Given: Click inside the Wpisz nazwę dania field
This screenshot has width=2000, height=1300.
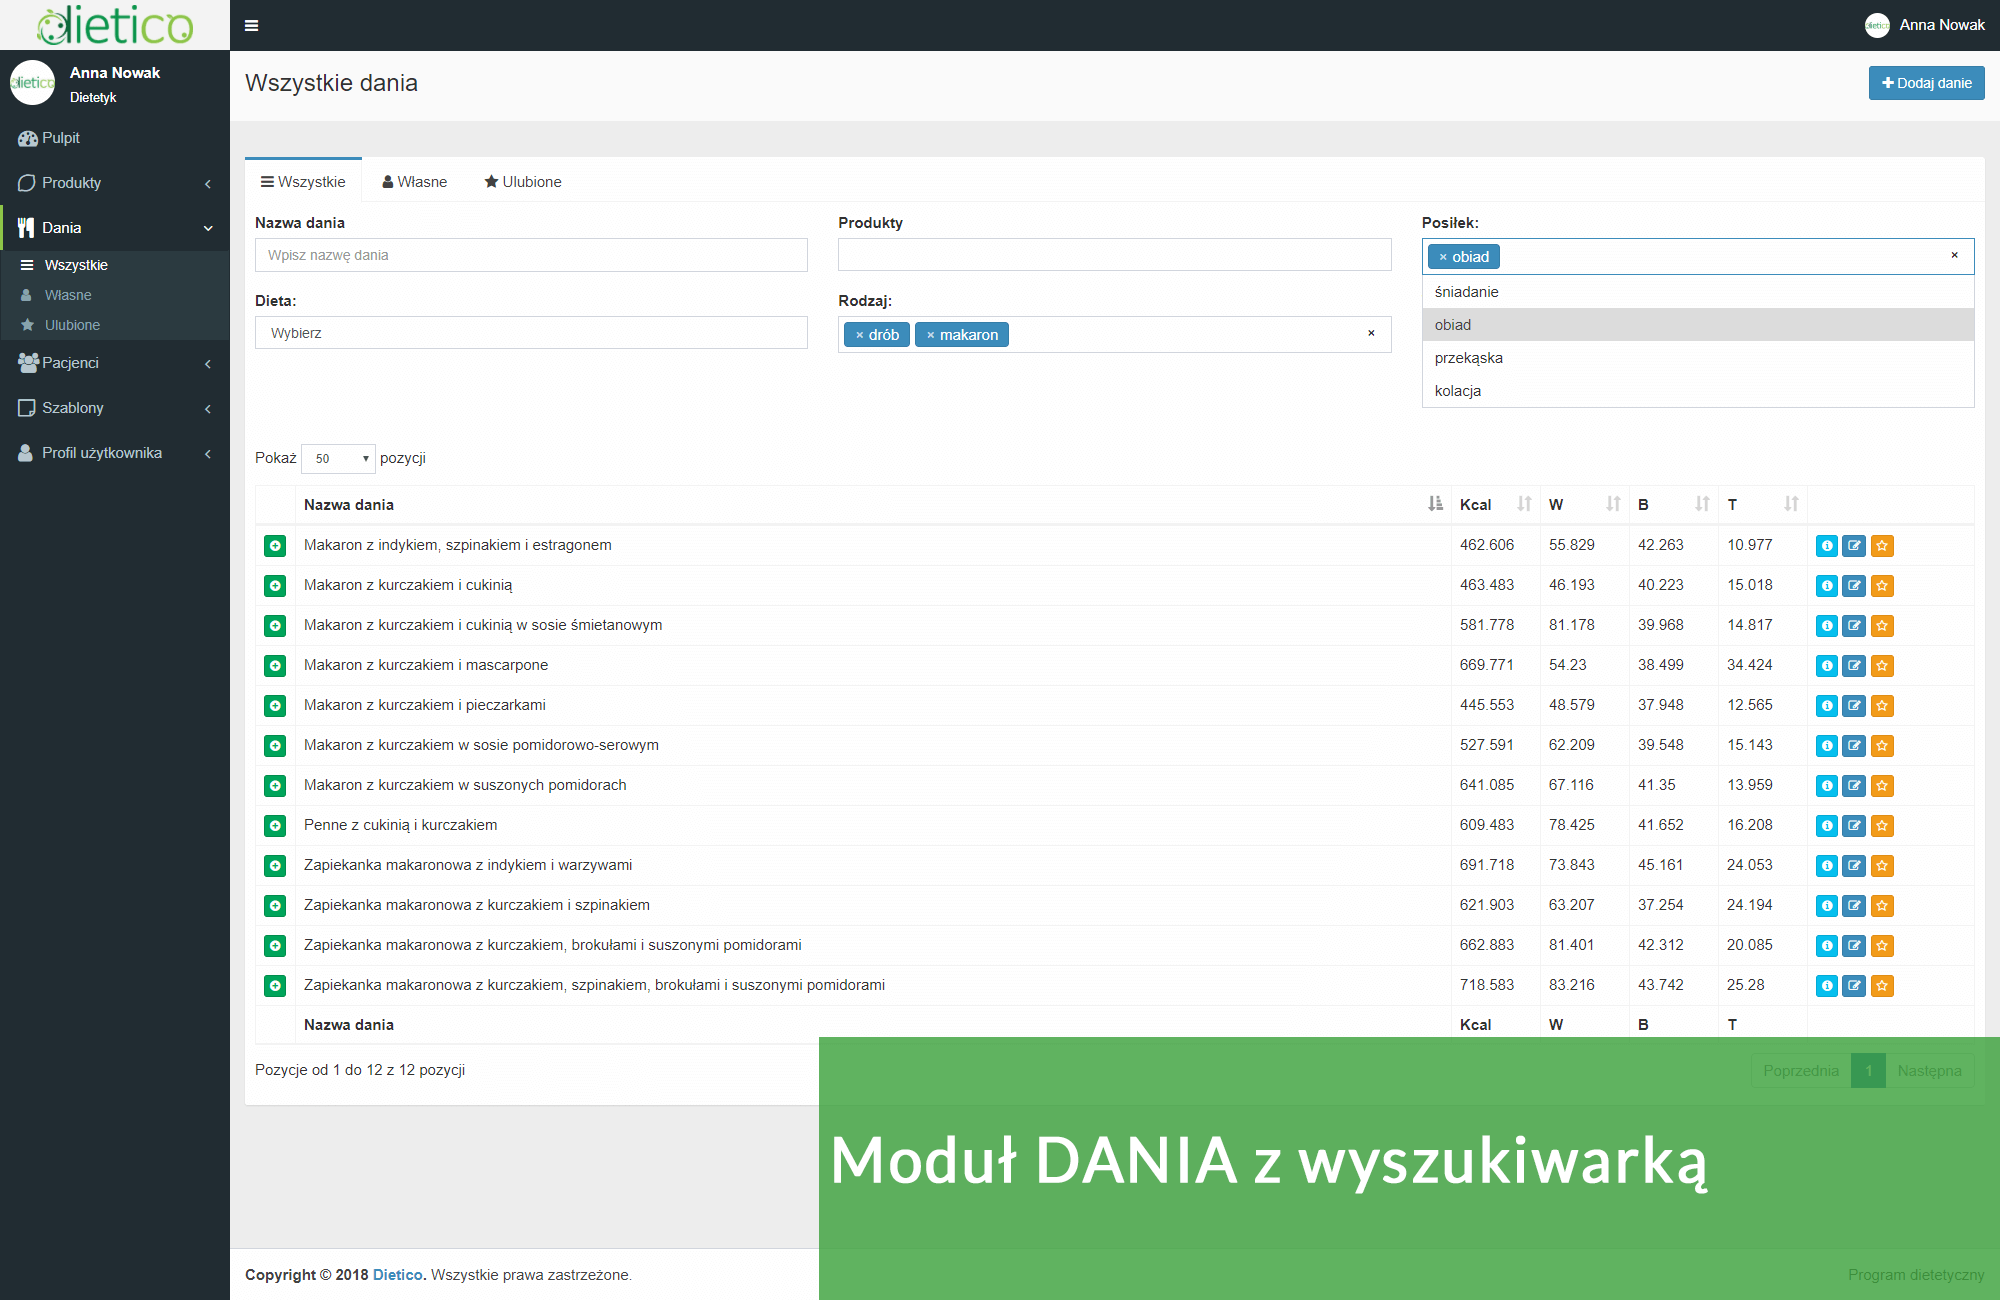Looking at the screenshot, I should tap(531, 255).
